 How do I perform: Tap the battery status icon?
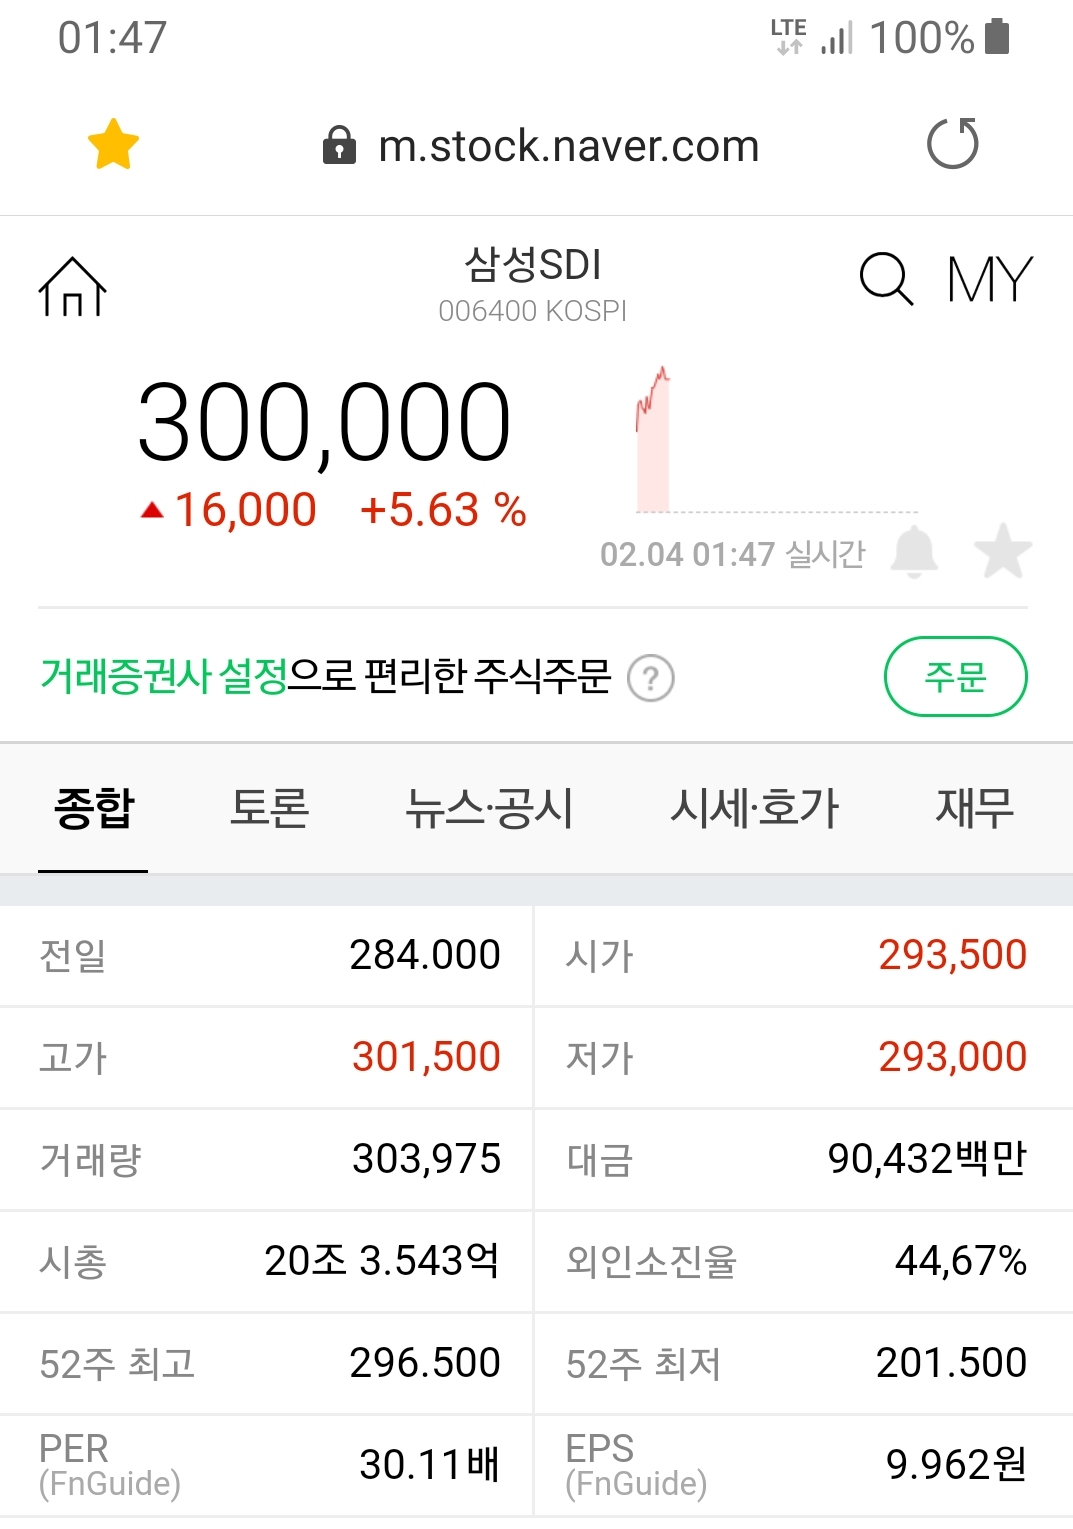(997, 37)
